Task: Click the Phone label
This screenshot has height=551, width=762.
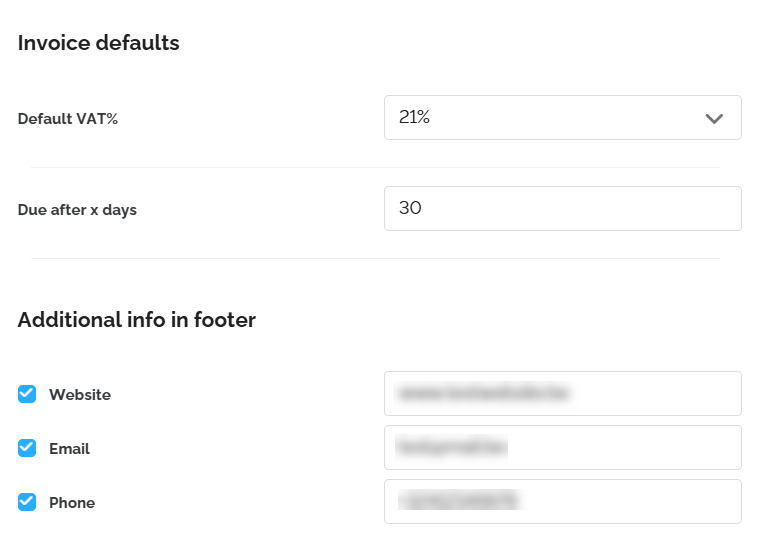Action: click(x=72, y=503)
